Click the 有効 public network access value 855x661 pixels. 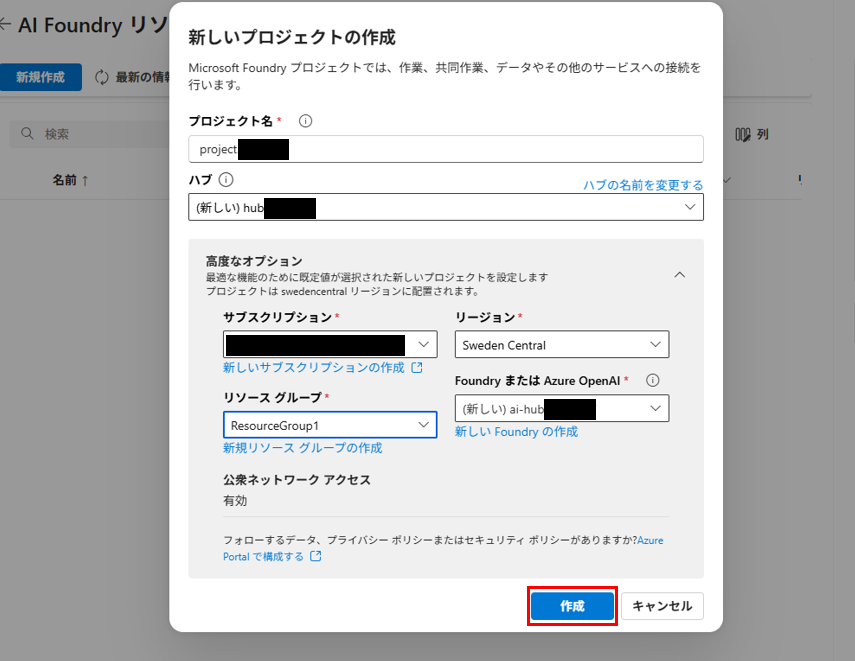pos(235,500)
